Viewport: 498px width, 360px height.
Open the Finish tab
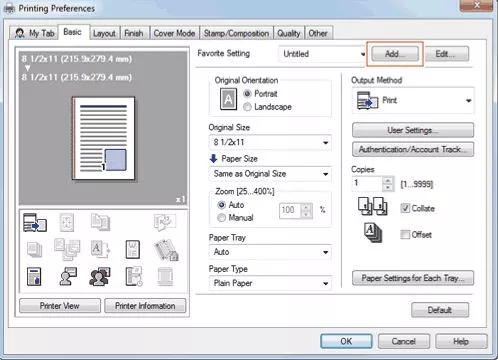coord(134,33)
